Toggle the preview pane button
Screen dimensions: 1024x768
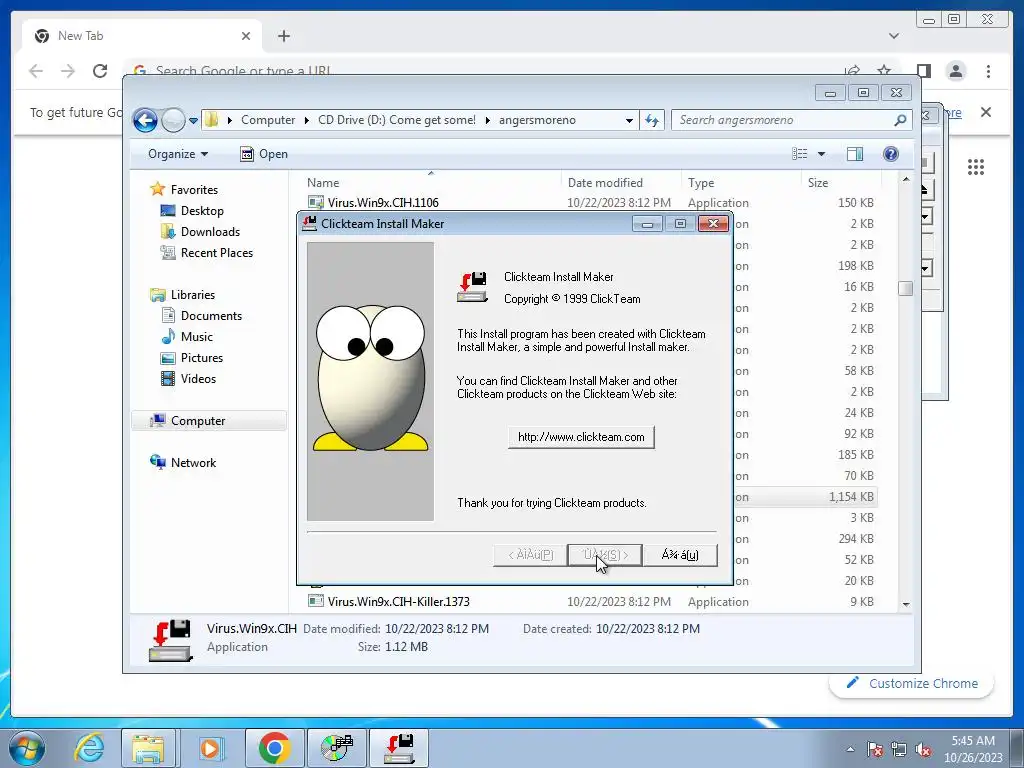pos(855,154)
